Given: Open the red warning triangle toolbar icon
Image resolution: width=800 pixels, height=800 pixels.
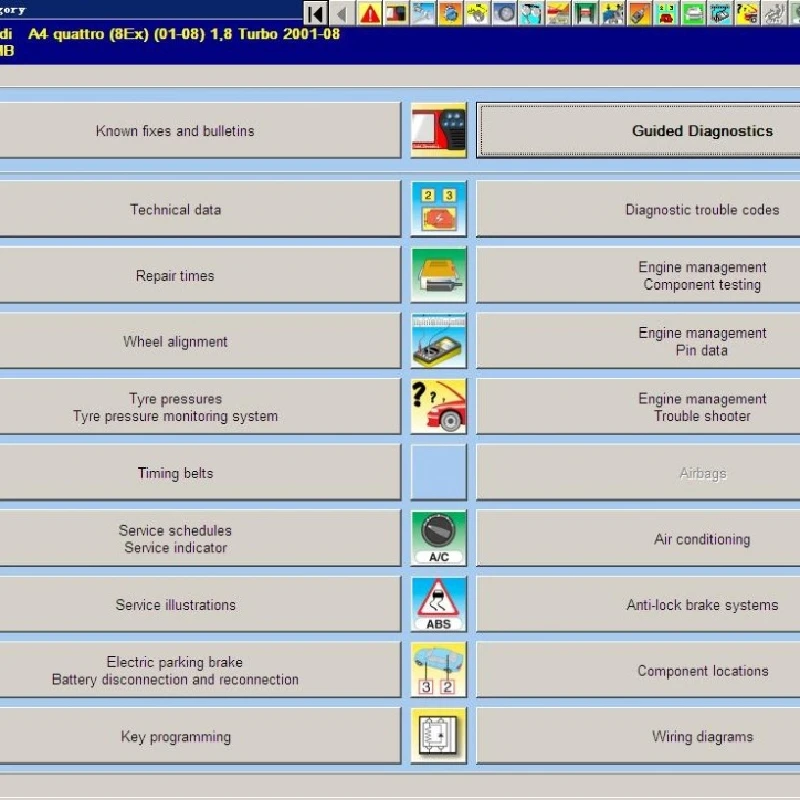Looking at the screenshot, I should point(370,13).
